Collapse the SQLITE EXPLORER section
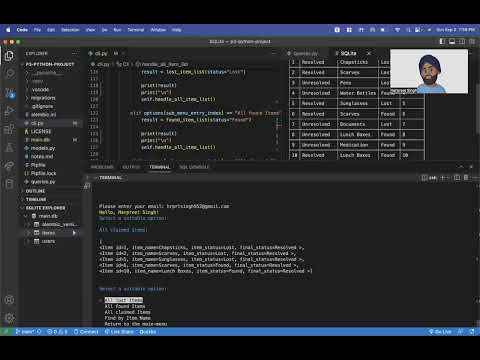The width and height of the screenshot is (480, 360). [x=45, y=208]
